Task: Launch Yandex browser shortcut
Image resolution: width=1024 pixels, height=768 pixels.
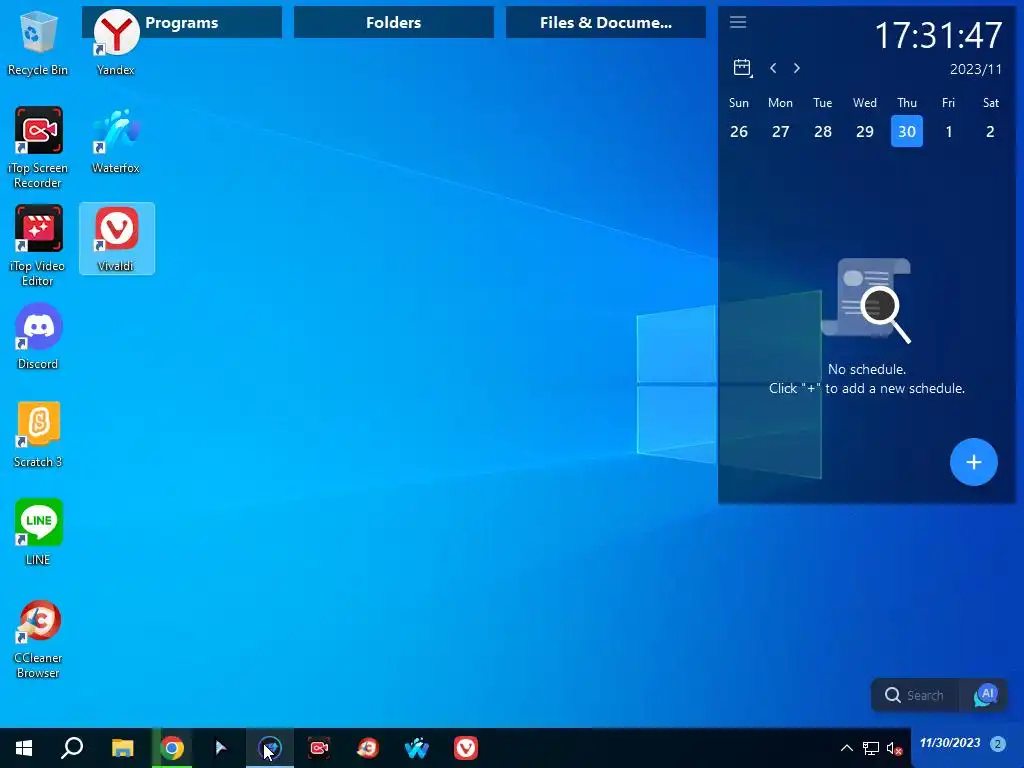Action: pyautogui.click(x=116, y=43)
